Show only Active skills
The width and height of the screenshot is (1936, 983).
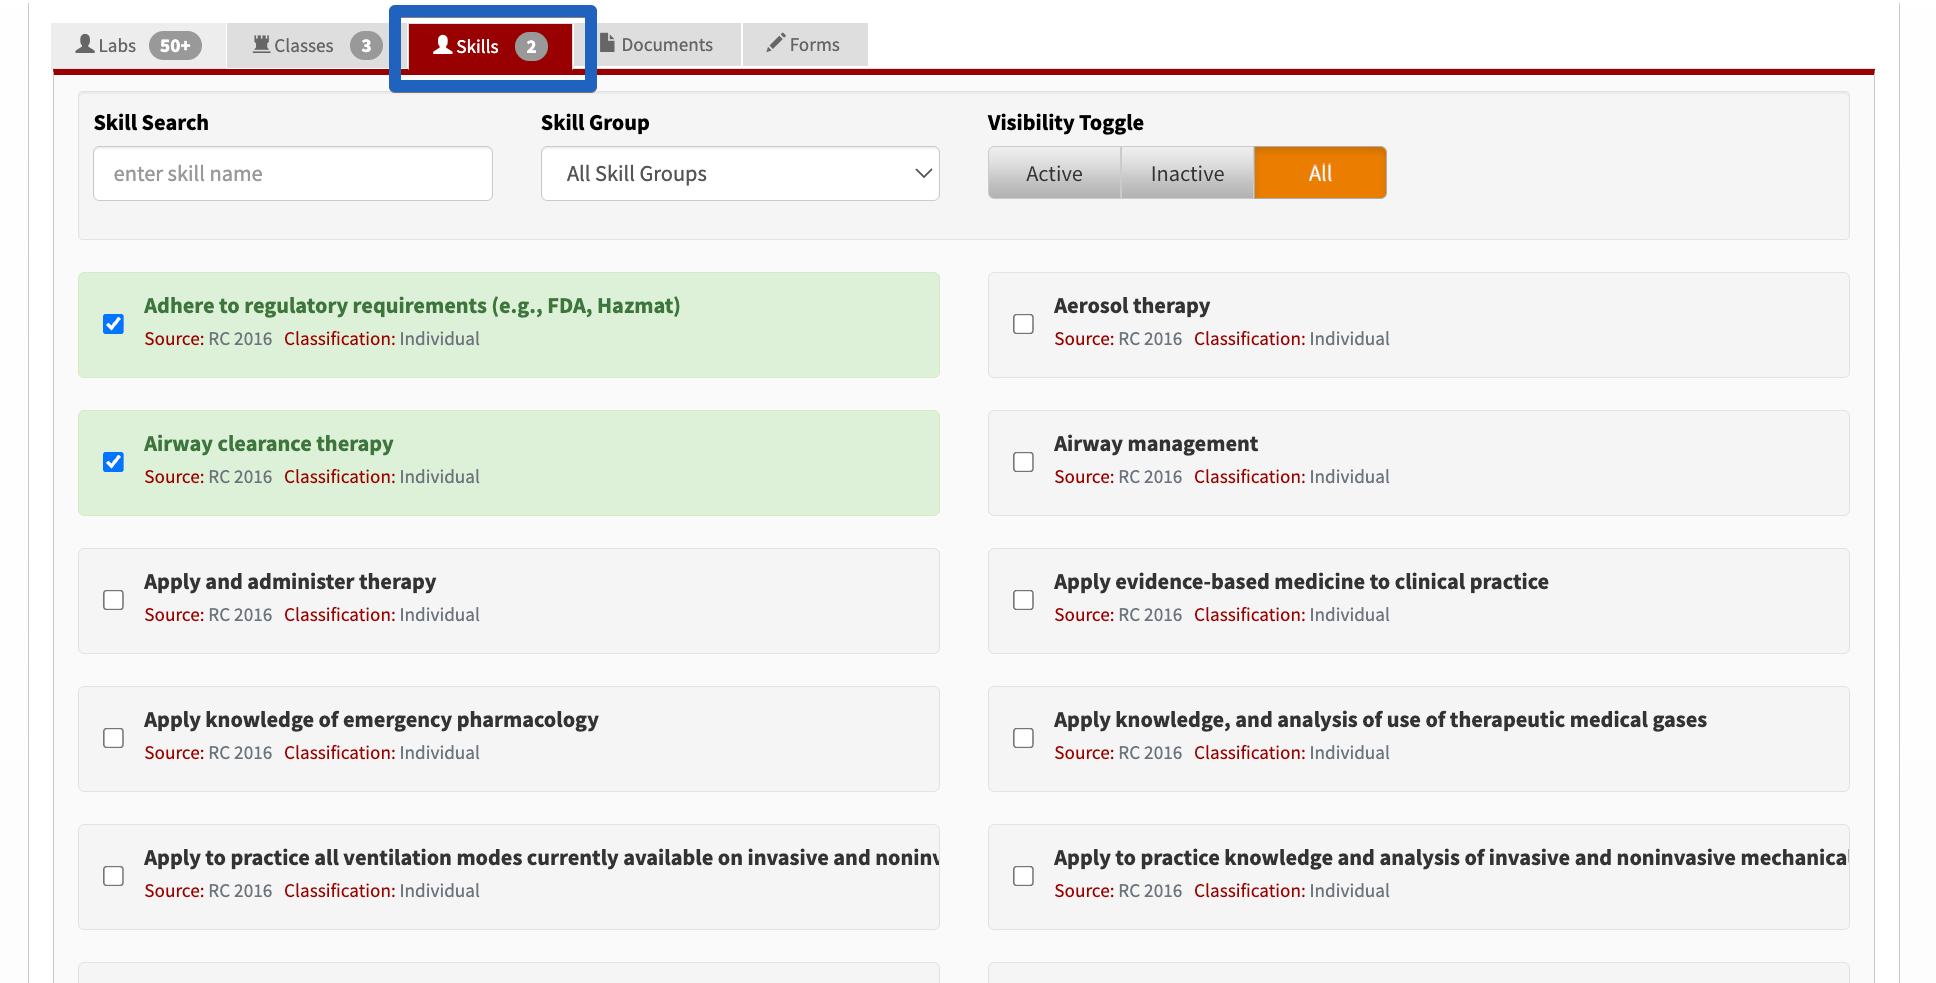(x=1054, y=173)
